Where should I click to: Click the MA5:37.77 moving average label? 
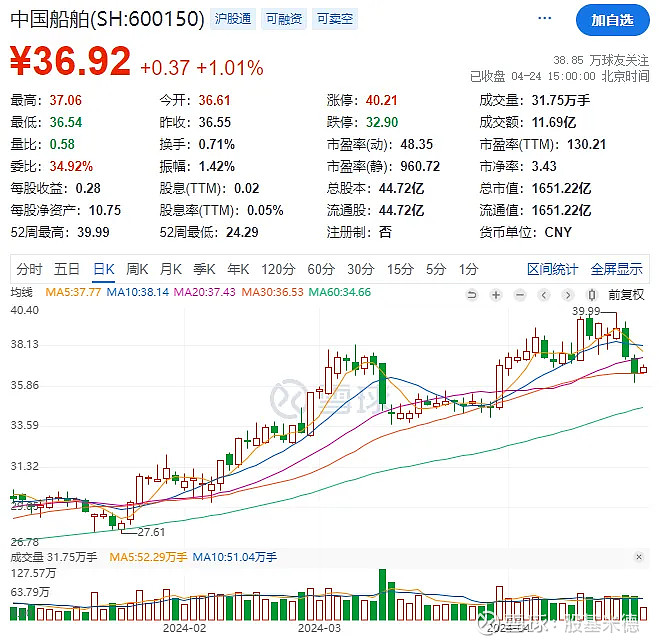point(73,292)
